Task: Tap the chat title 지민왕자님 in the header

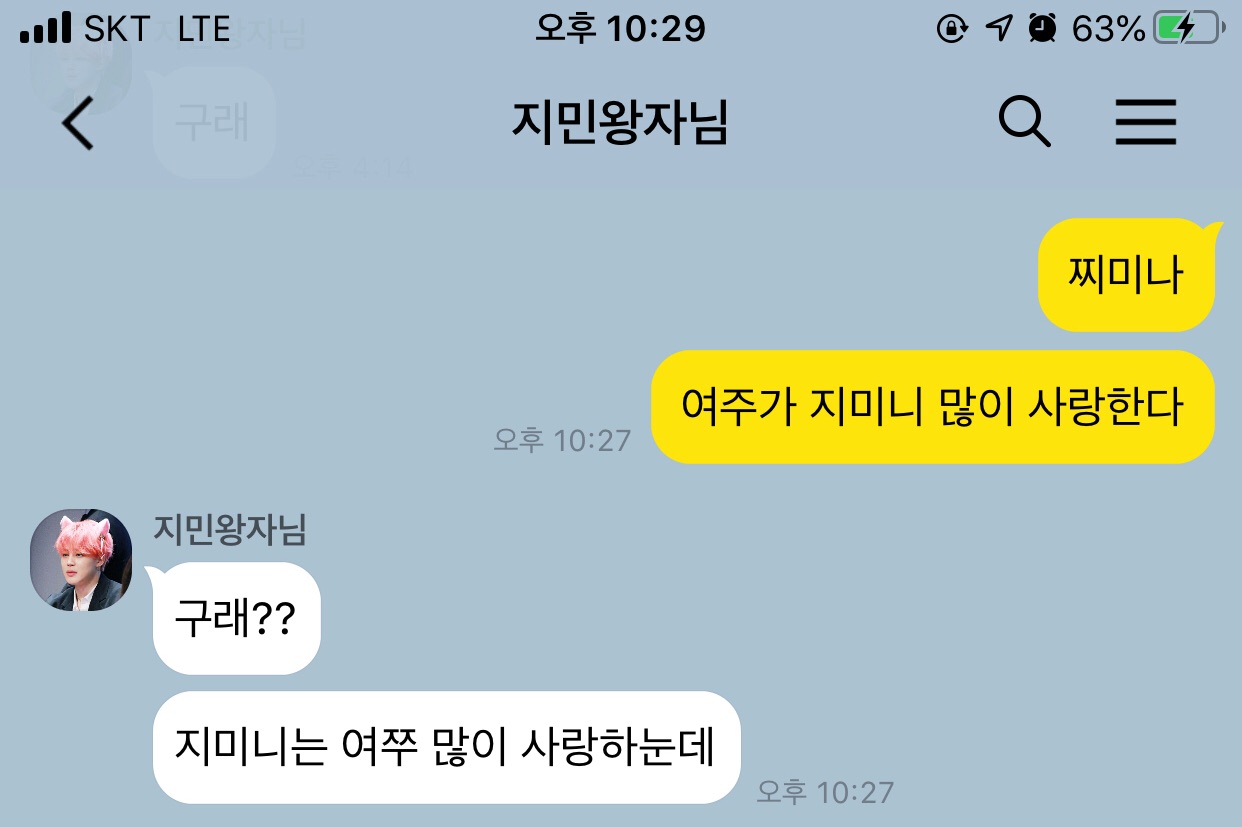Action: (x=619, y=124)
